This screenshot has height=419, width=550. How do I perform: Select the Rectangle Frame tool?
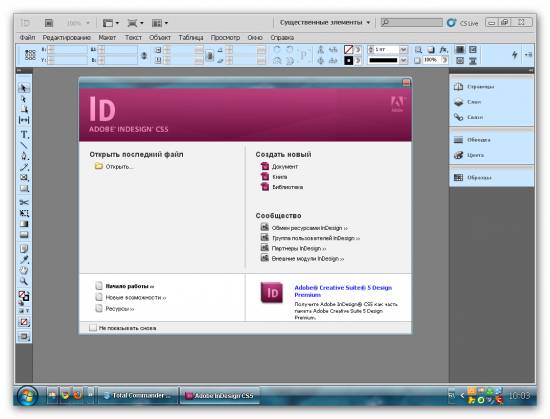click(24, 178)
